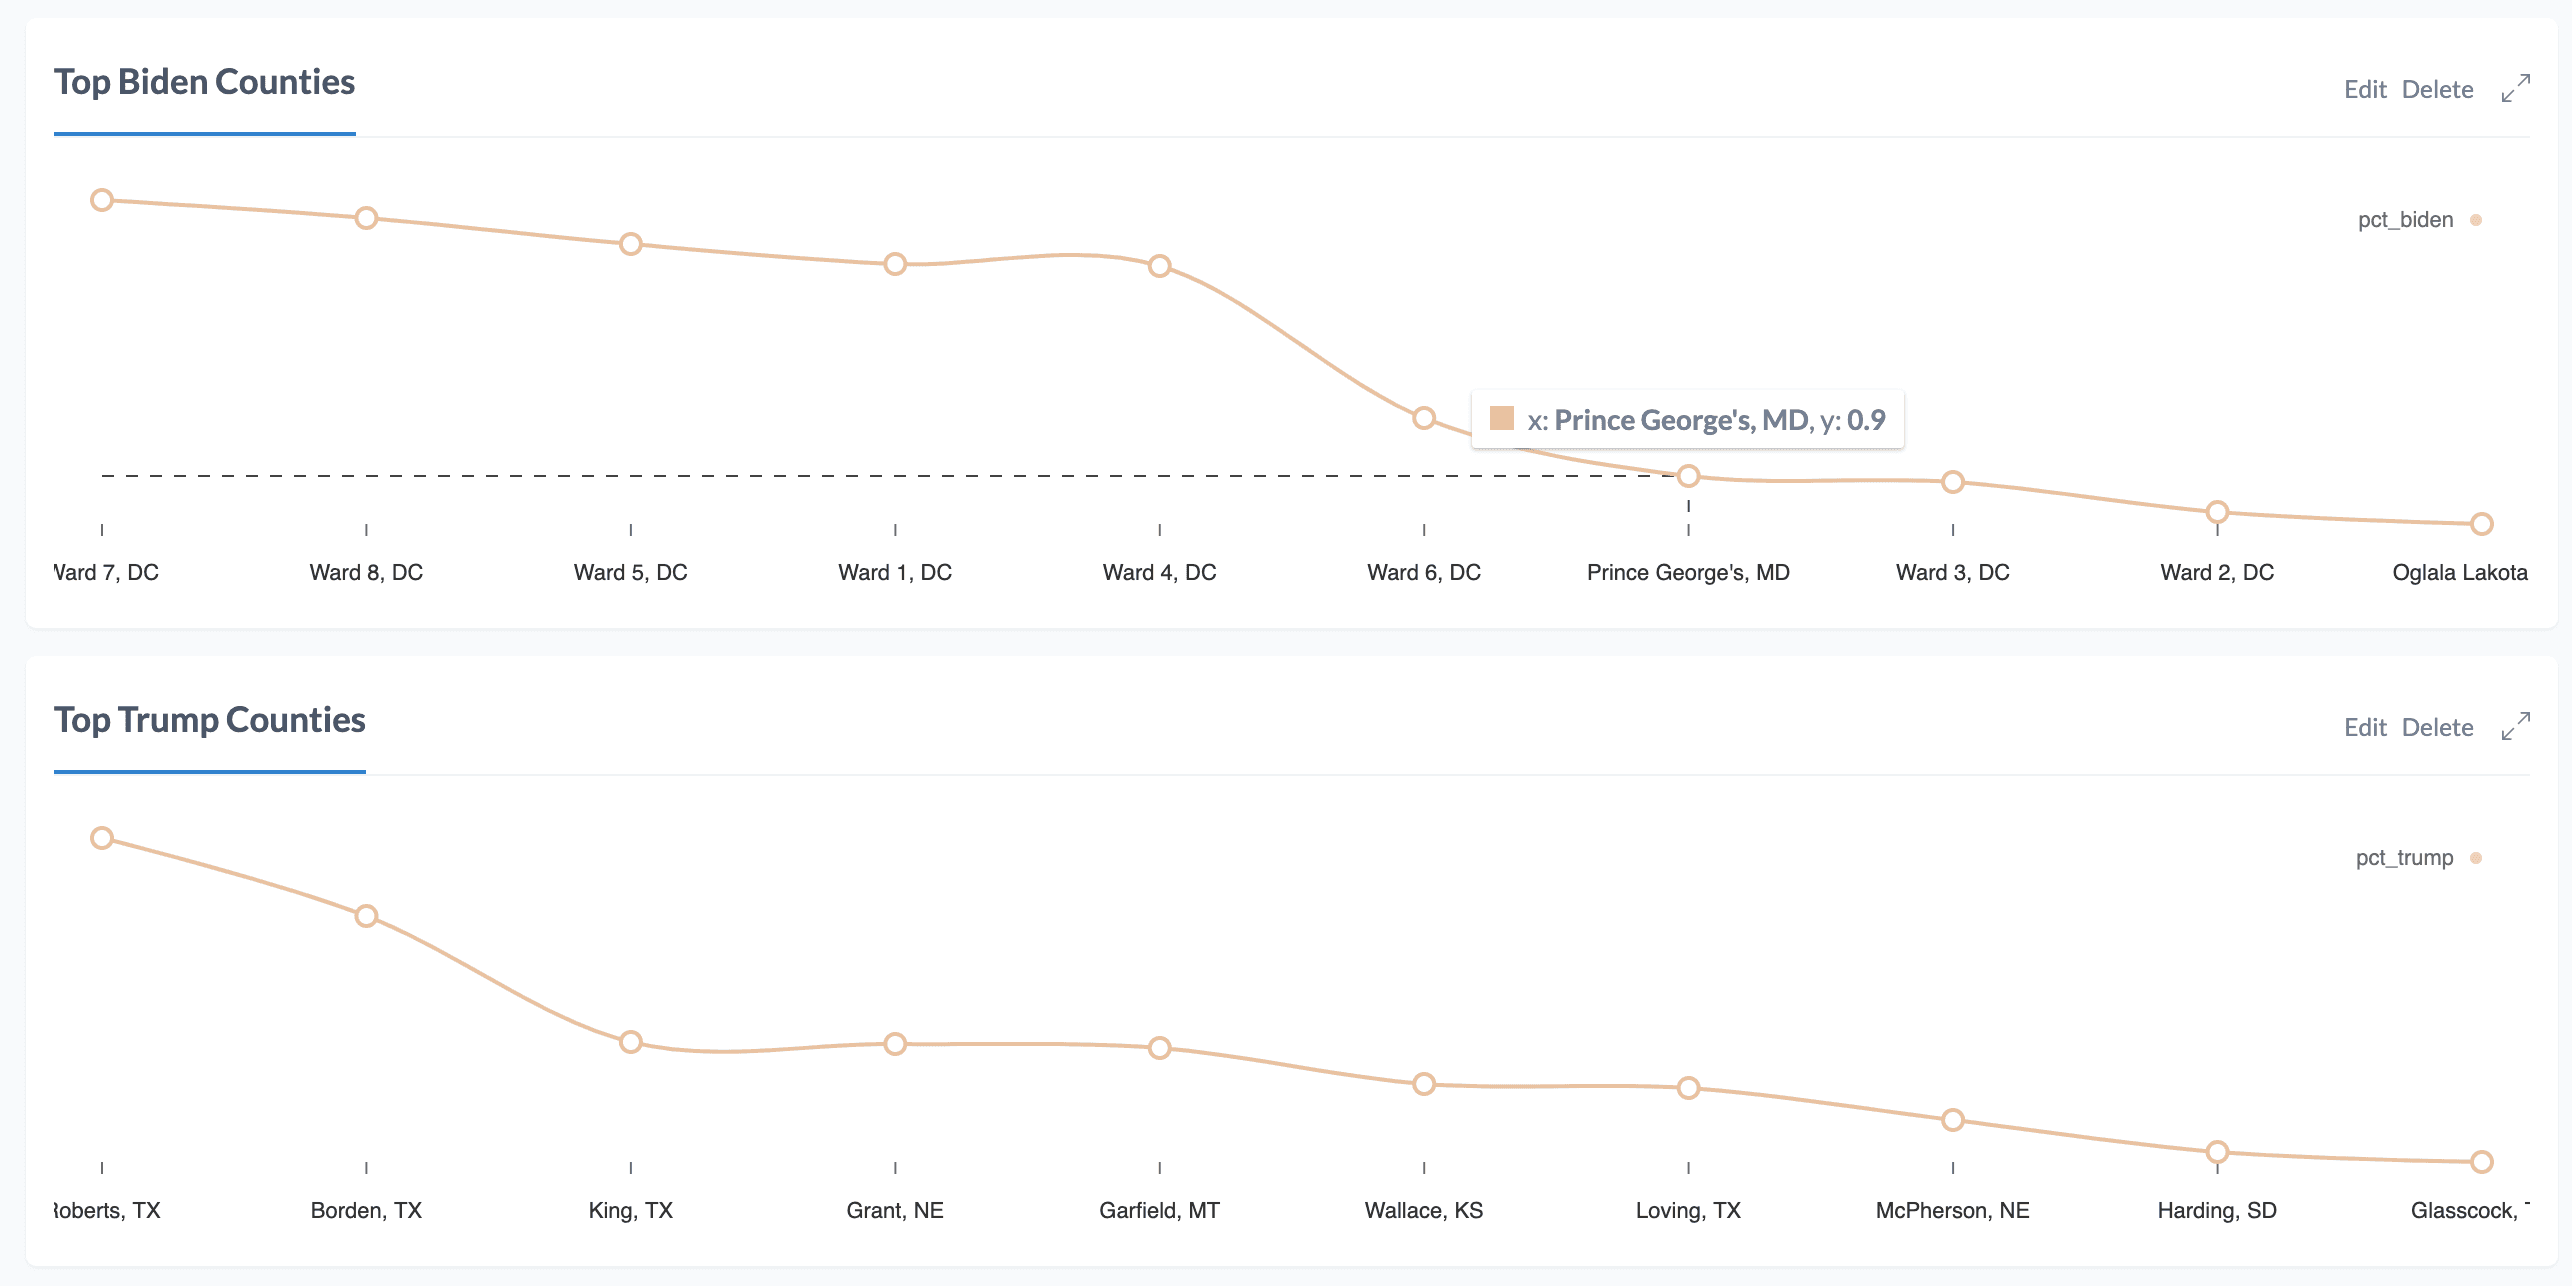Click the McPherson, NE data point
Image resolution: width=2572 pixels, height=1286 pixels.
1952,1120
